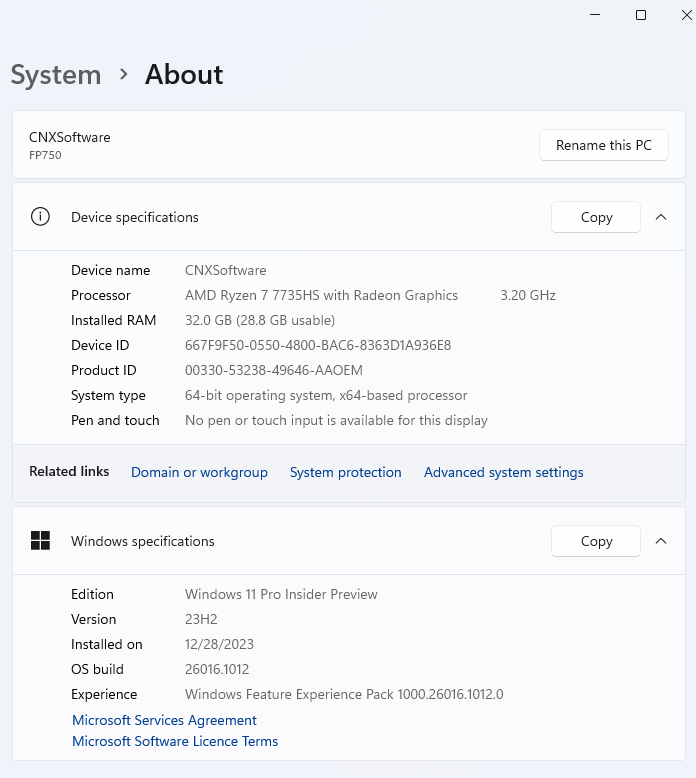696x778 pixels.
Task: Click the Device name value CNXSoftware
Action: (x=226, y=270)
